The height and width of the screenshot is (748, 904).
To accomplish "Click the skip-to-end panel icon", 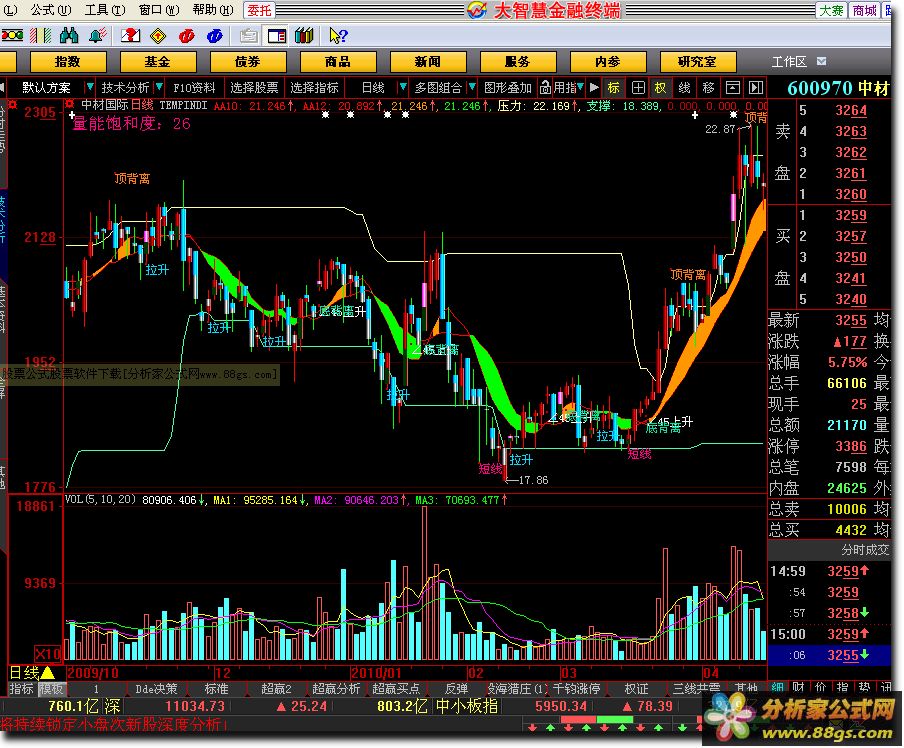I will coord(756,88).
